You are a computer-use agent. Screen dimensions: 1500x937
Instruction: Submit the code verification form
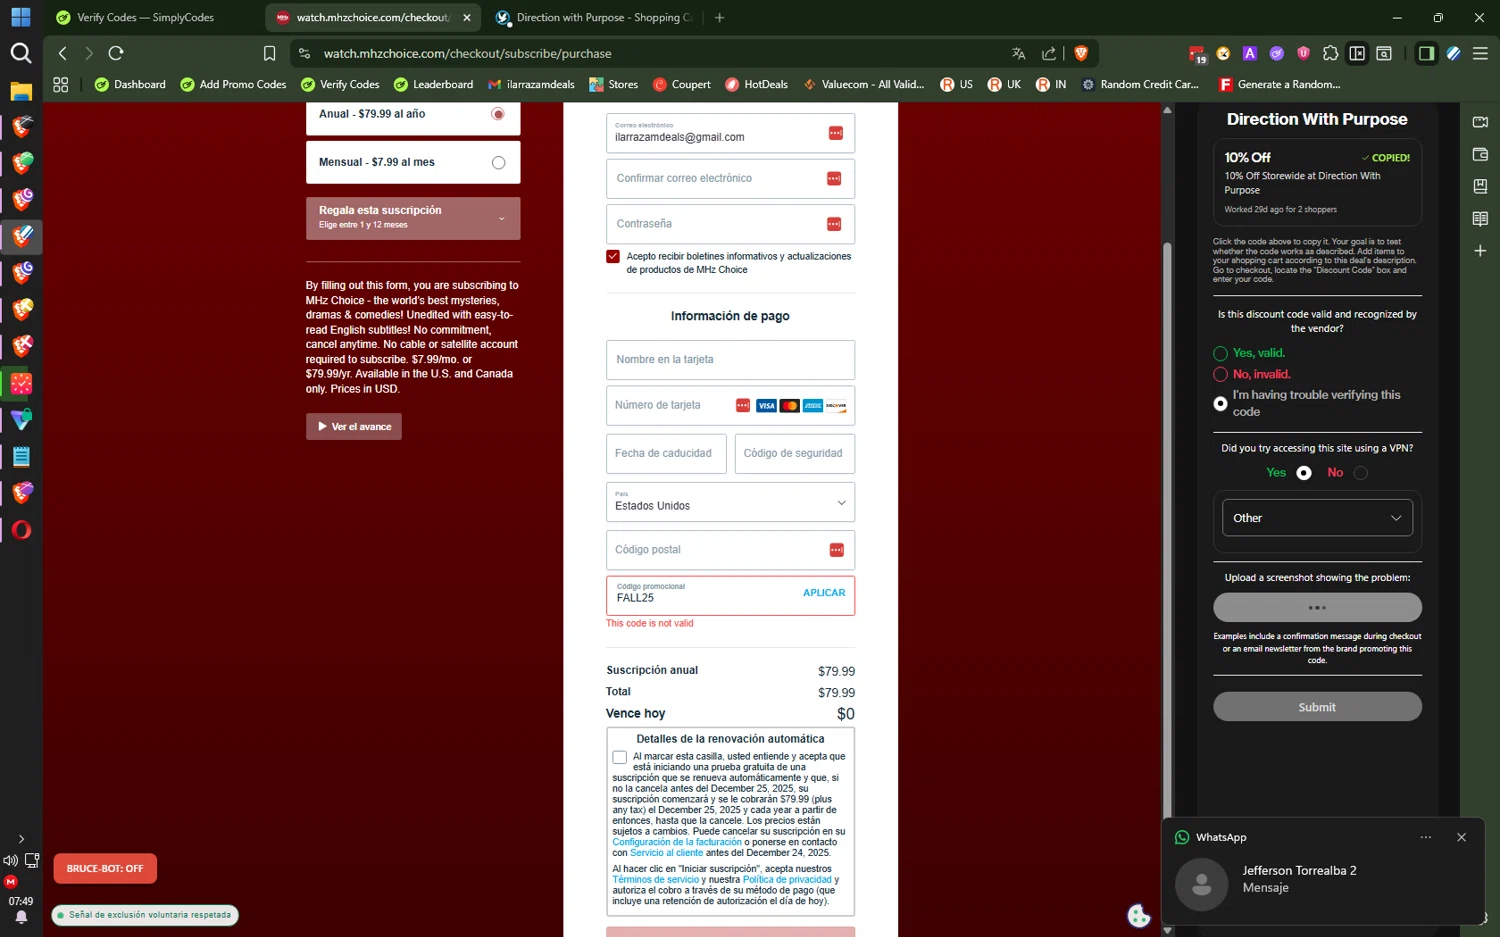(x=1317, y=707)
